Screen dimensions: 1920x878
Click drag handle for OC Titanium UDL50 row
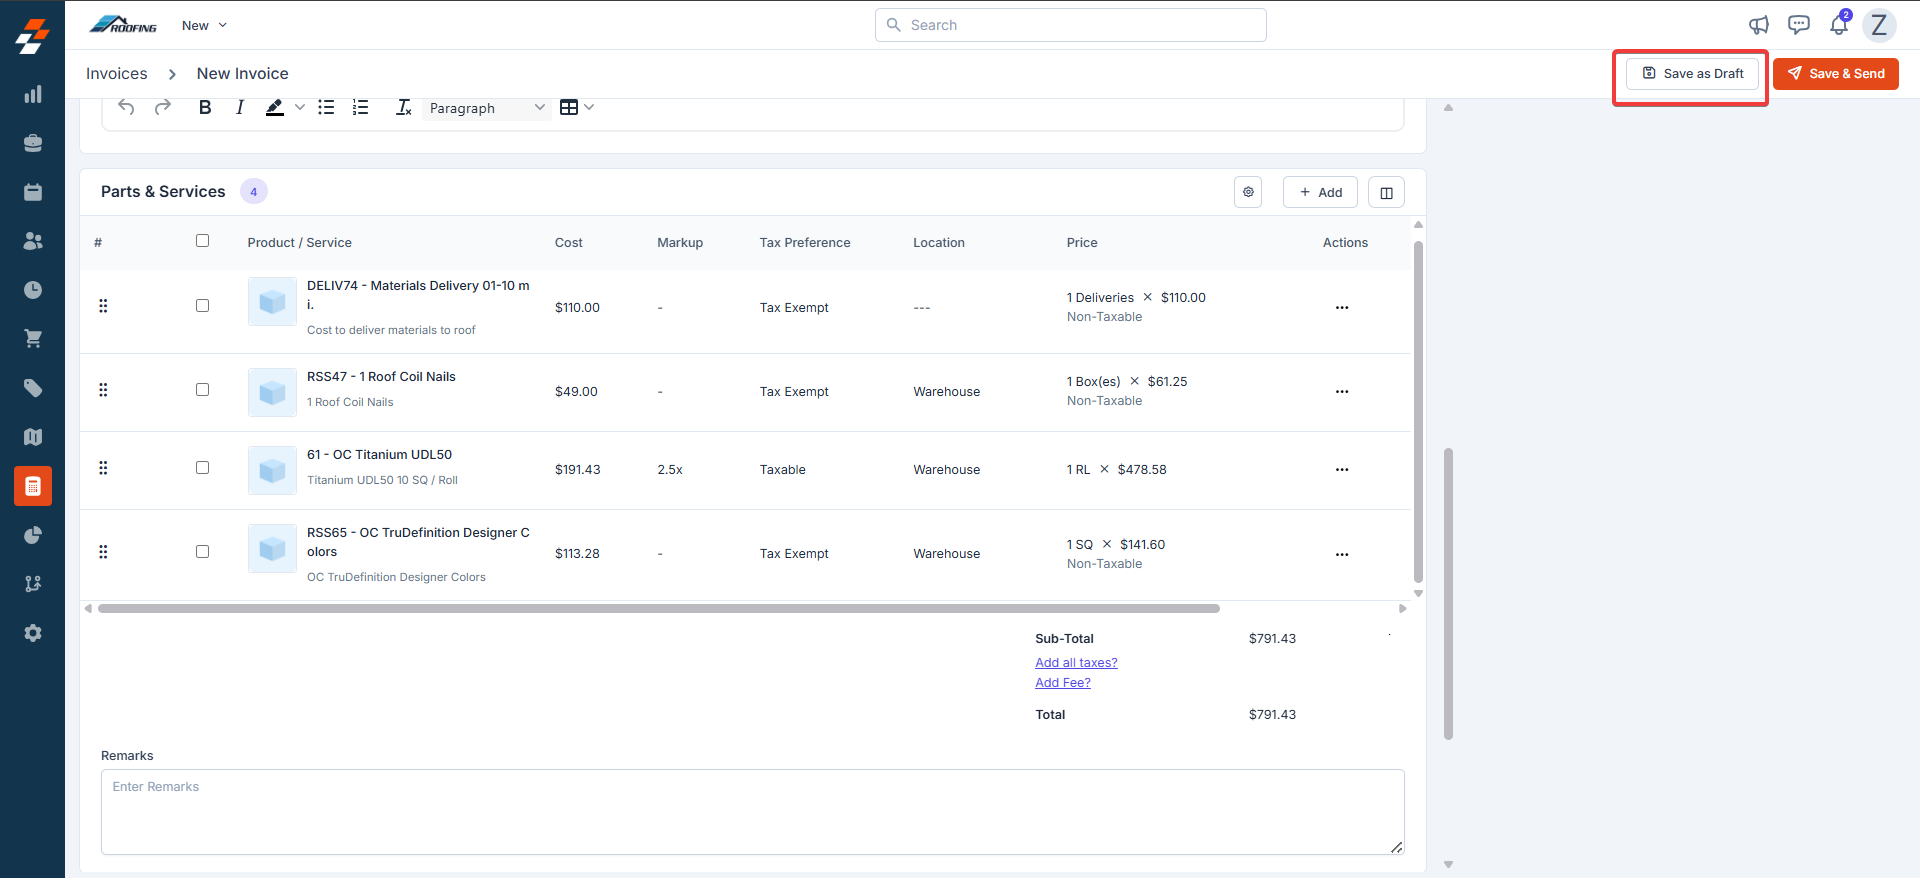coord(103,468)
